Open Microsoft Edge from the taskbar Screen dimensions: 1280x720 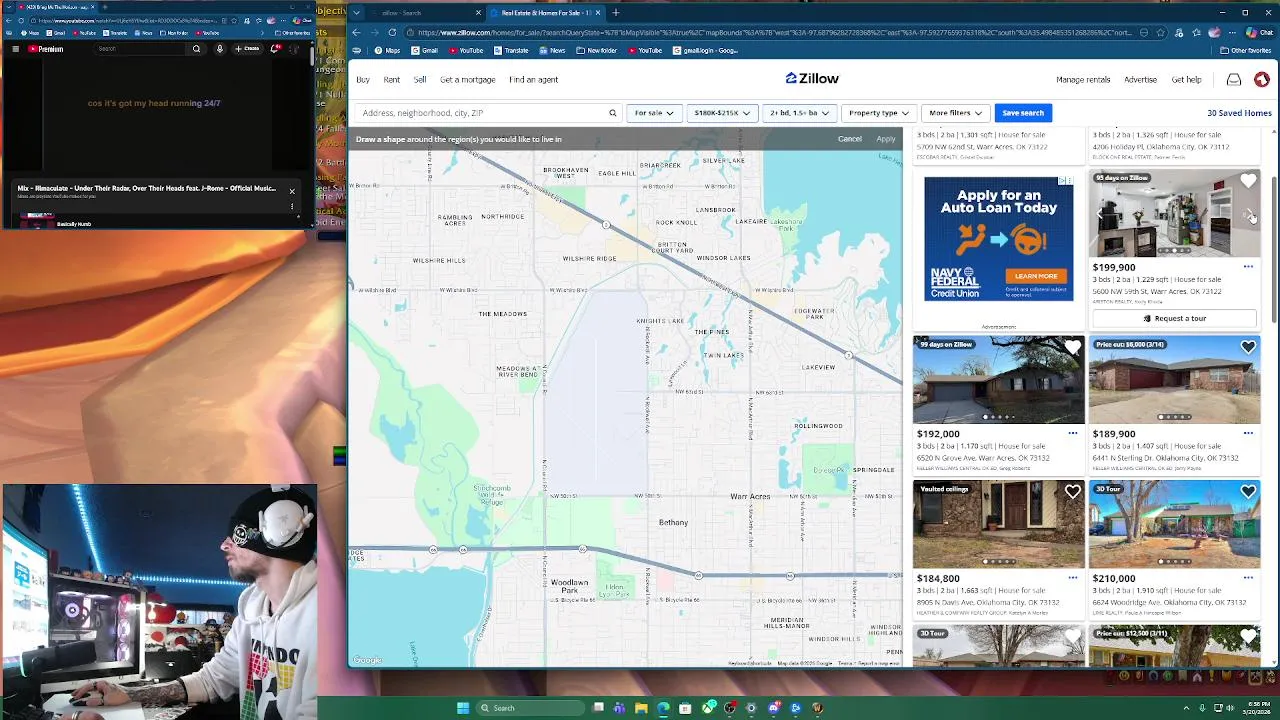pos(663,708)
